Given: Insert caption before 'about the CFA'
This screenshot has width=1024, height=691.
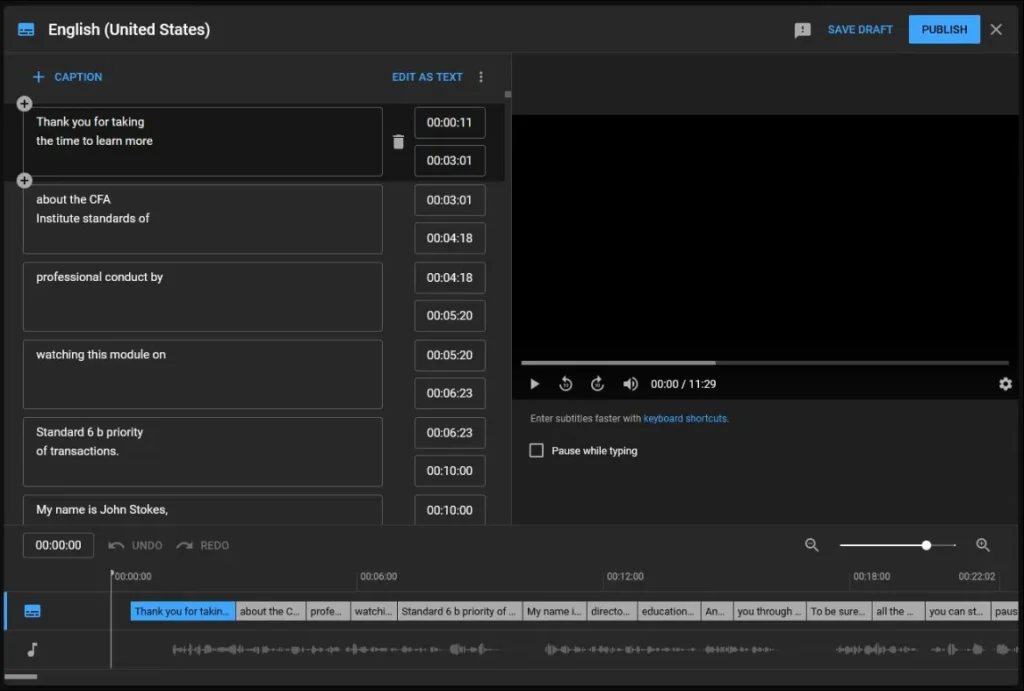Looking at the screenshot, I should click(24, 180).
